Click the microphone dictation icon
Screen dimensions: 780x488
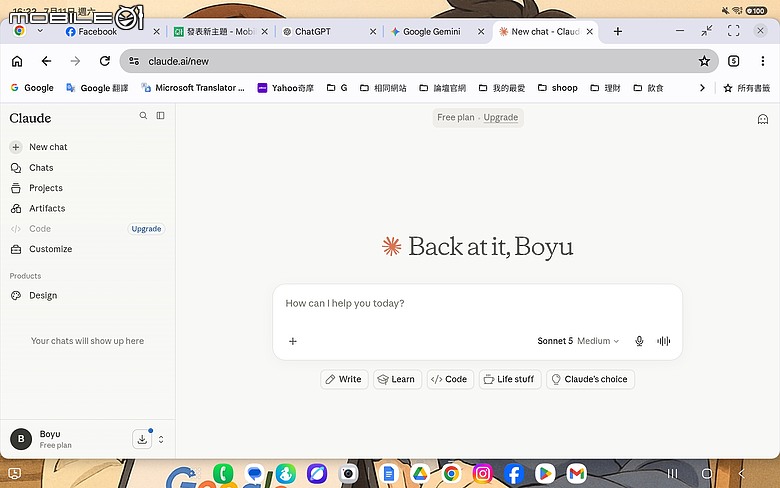(x=639, y=341)
